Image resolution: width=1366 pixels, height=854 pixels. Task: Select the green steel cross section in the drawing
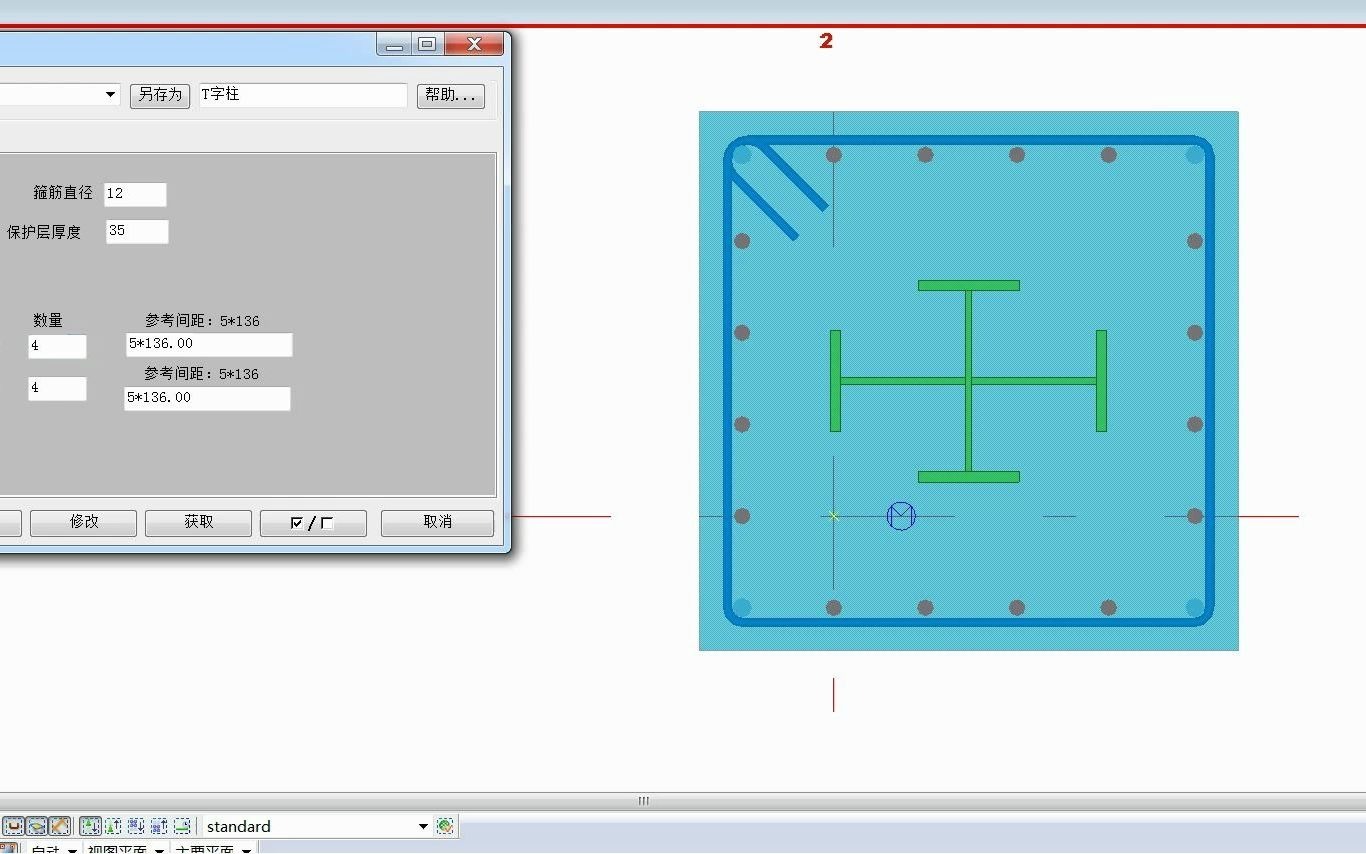coord(968,381)
